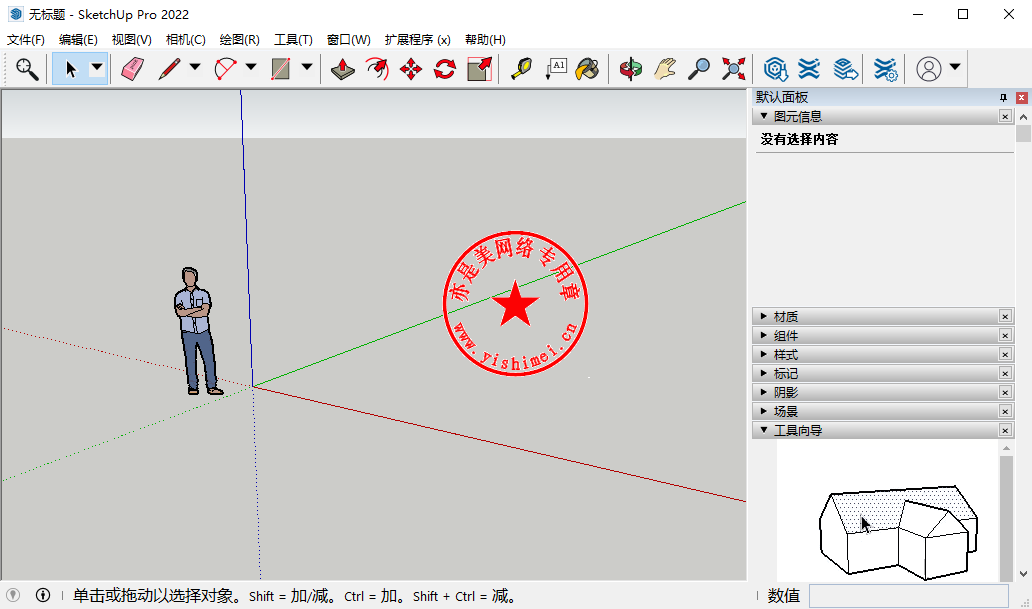Open the Extension Manager
The image size is (1032, 609).
click(885, 68)
